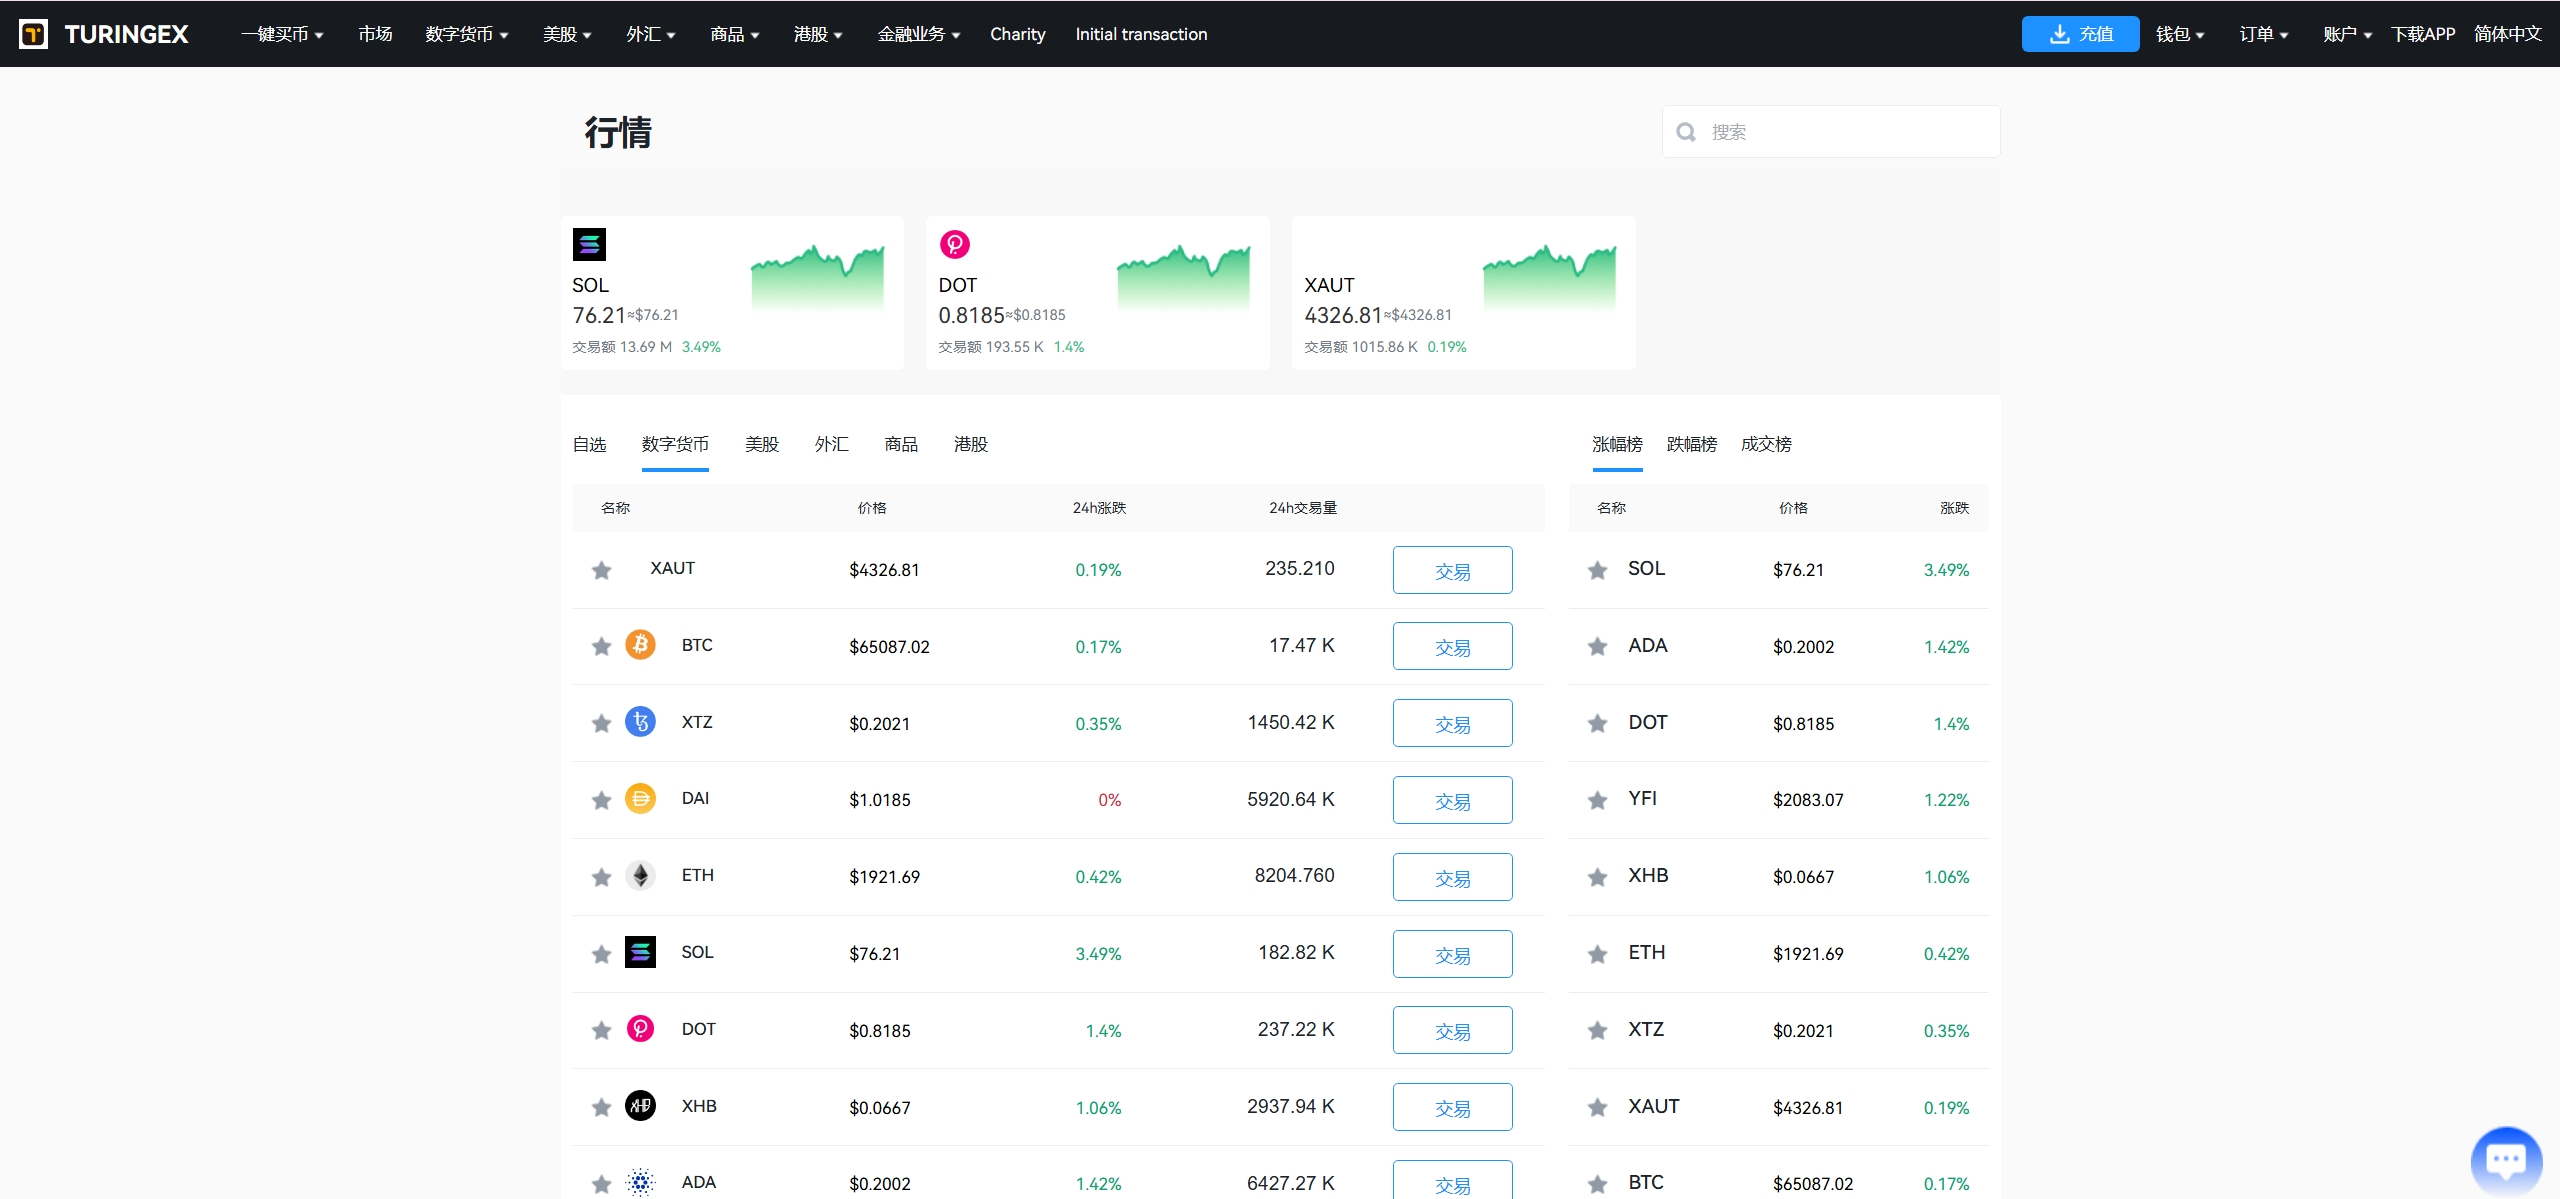Click 交易 button for BTC
This screenshot has width=2560, height=1199.
1452,646
